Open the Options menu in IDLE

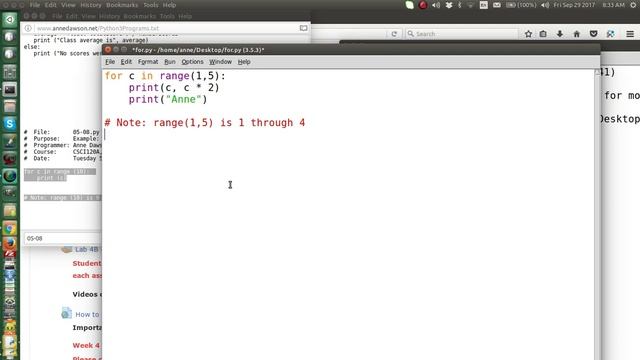tap(192, 62)
